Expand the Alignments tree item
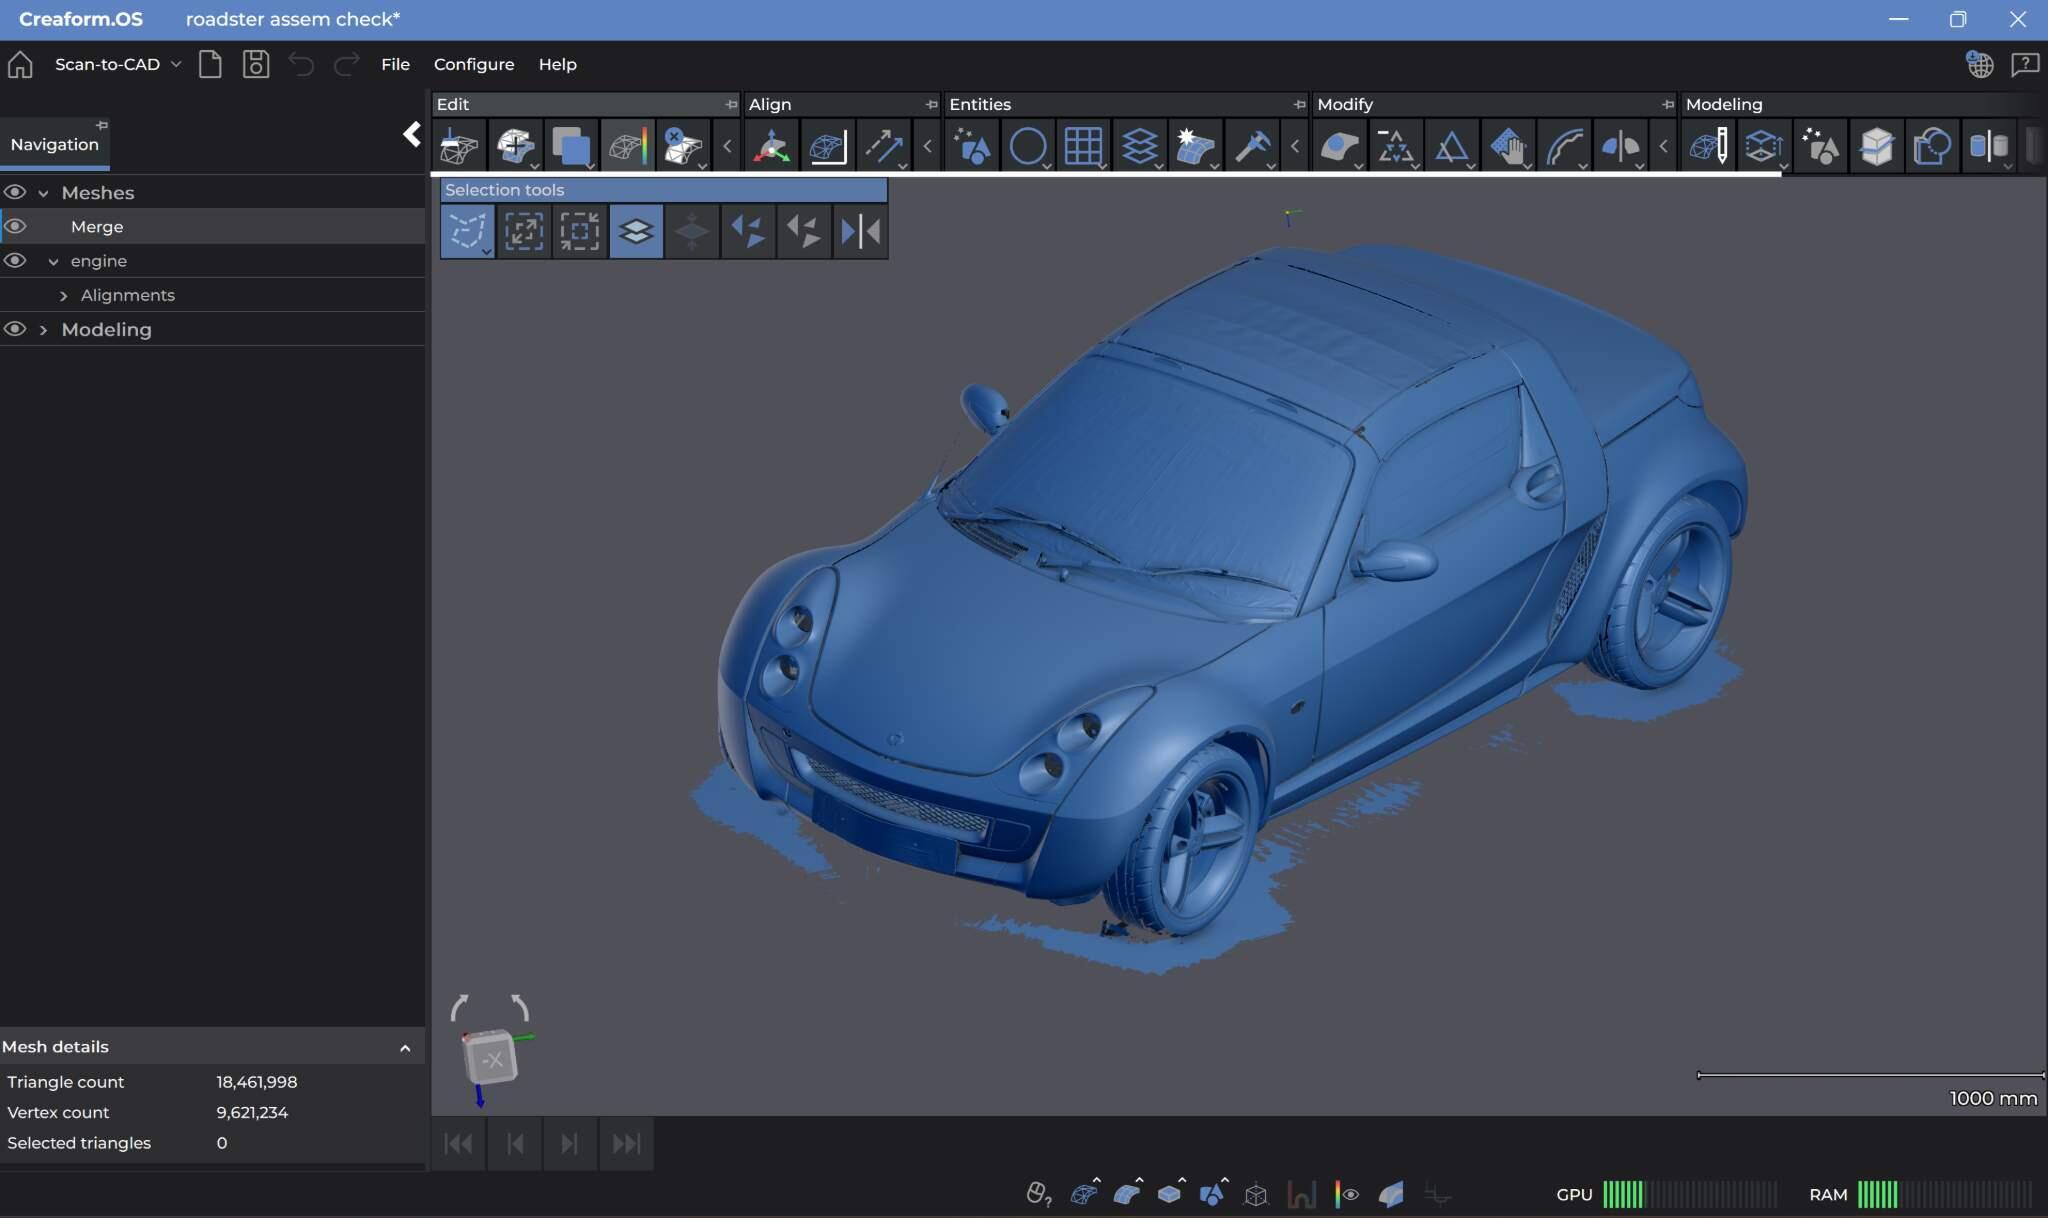Screen dimensions: 2048x1218 [x=64, y=296]
